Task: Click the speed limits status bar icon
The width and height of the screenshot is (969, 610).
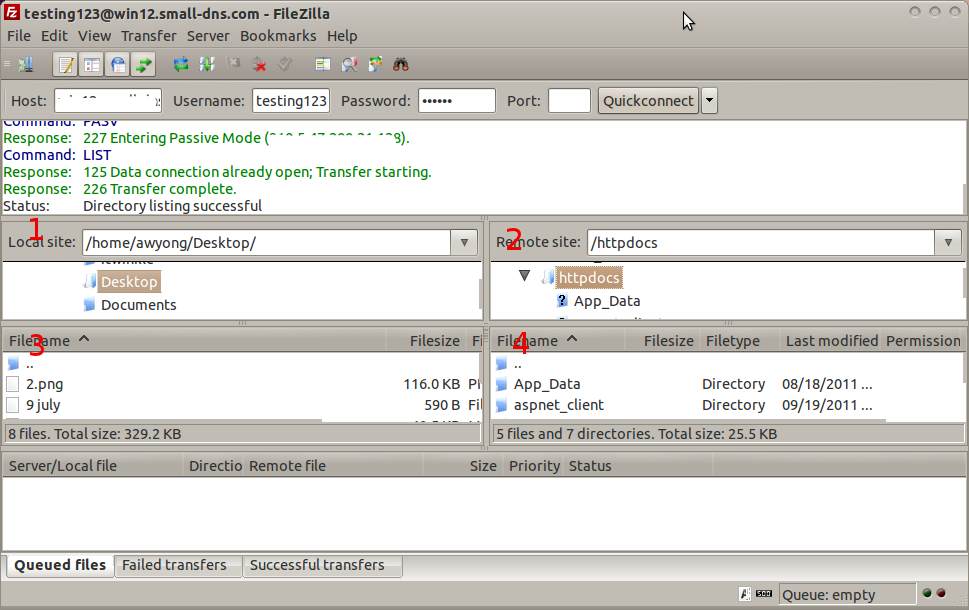Action: 764,594
